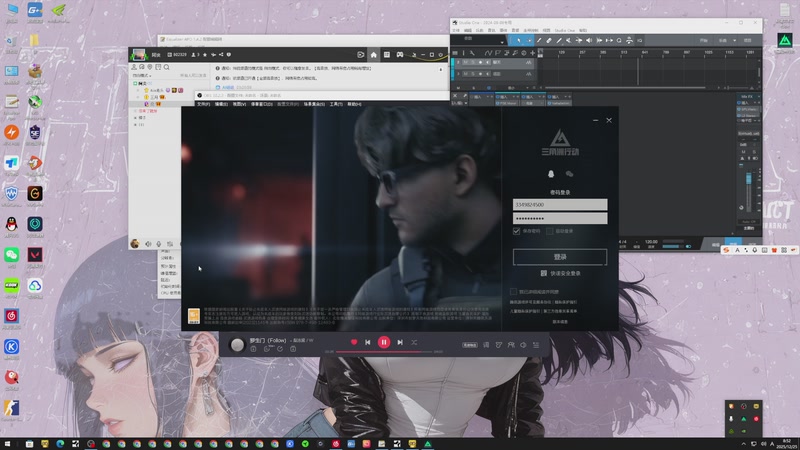
Task: Expand the dropdown arrow in Studio One top-right toolbar
Action: (x=735, y=40)
